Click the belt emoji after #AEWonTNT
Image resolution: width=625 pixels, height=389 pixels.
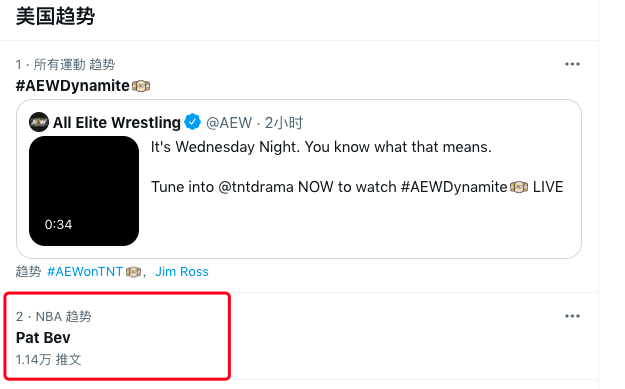(x=134, y=272)
